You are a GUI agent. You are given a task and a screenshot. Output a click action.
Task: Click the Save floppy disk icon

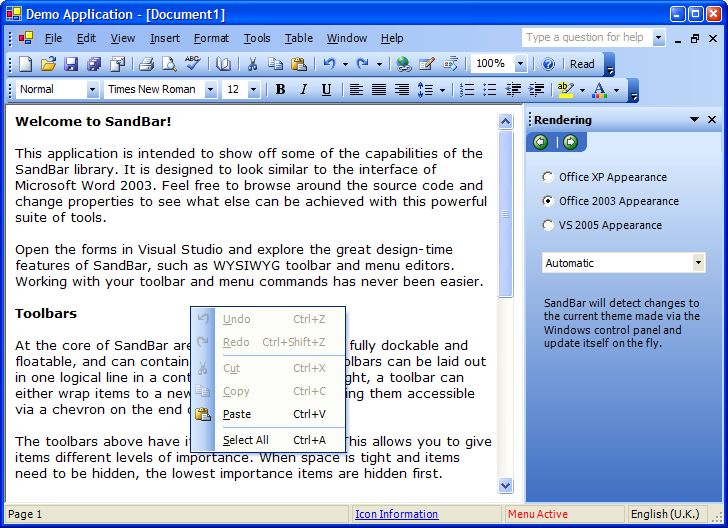point(71,64)
